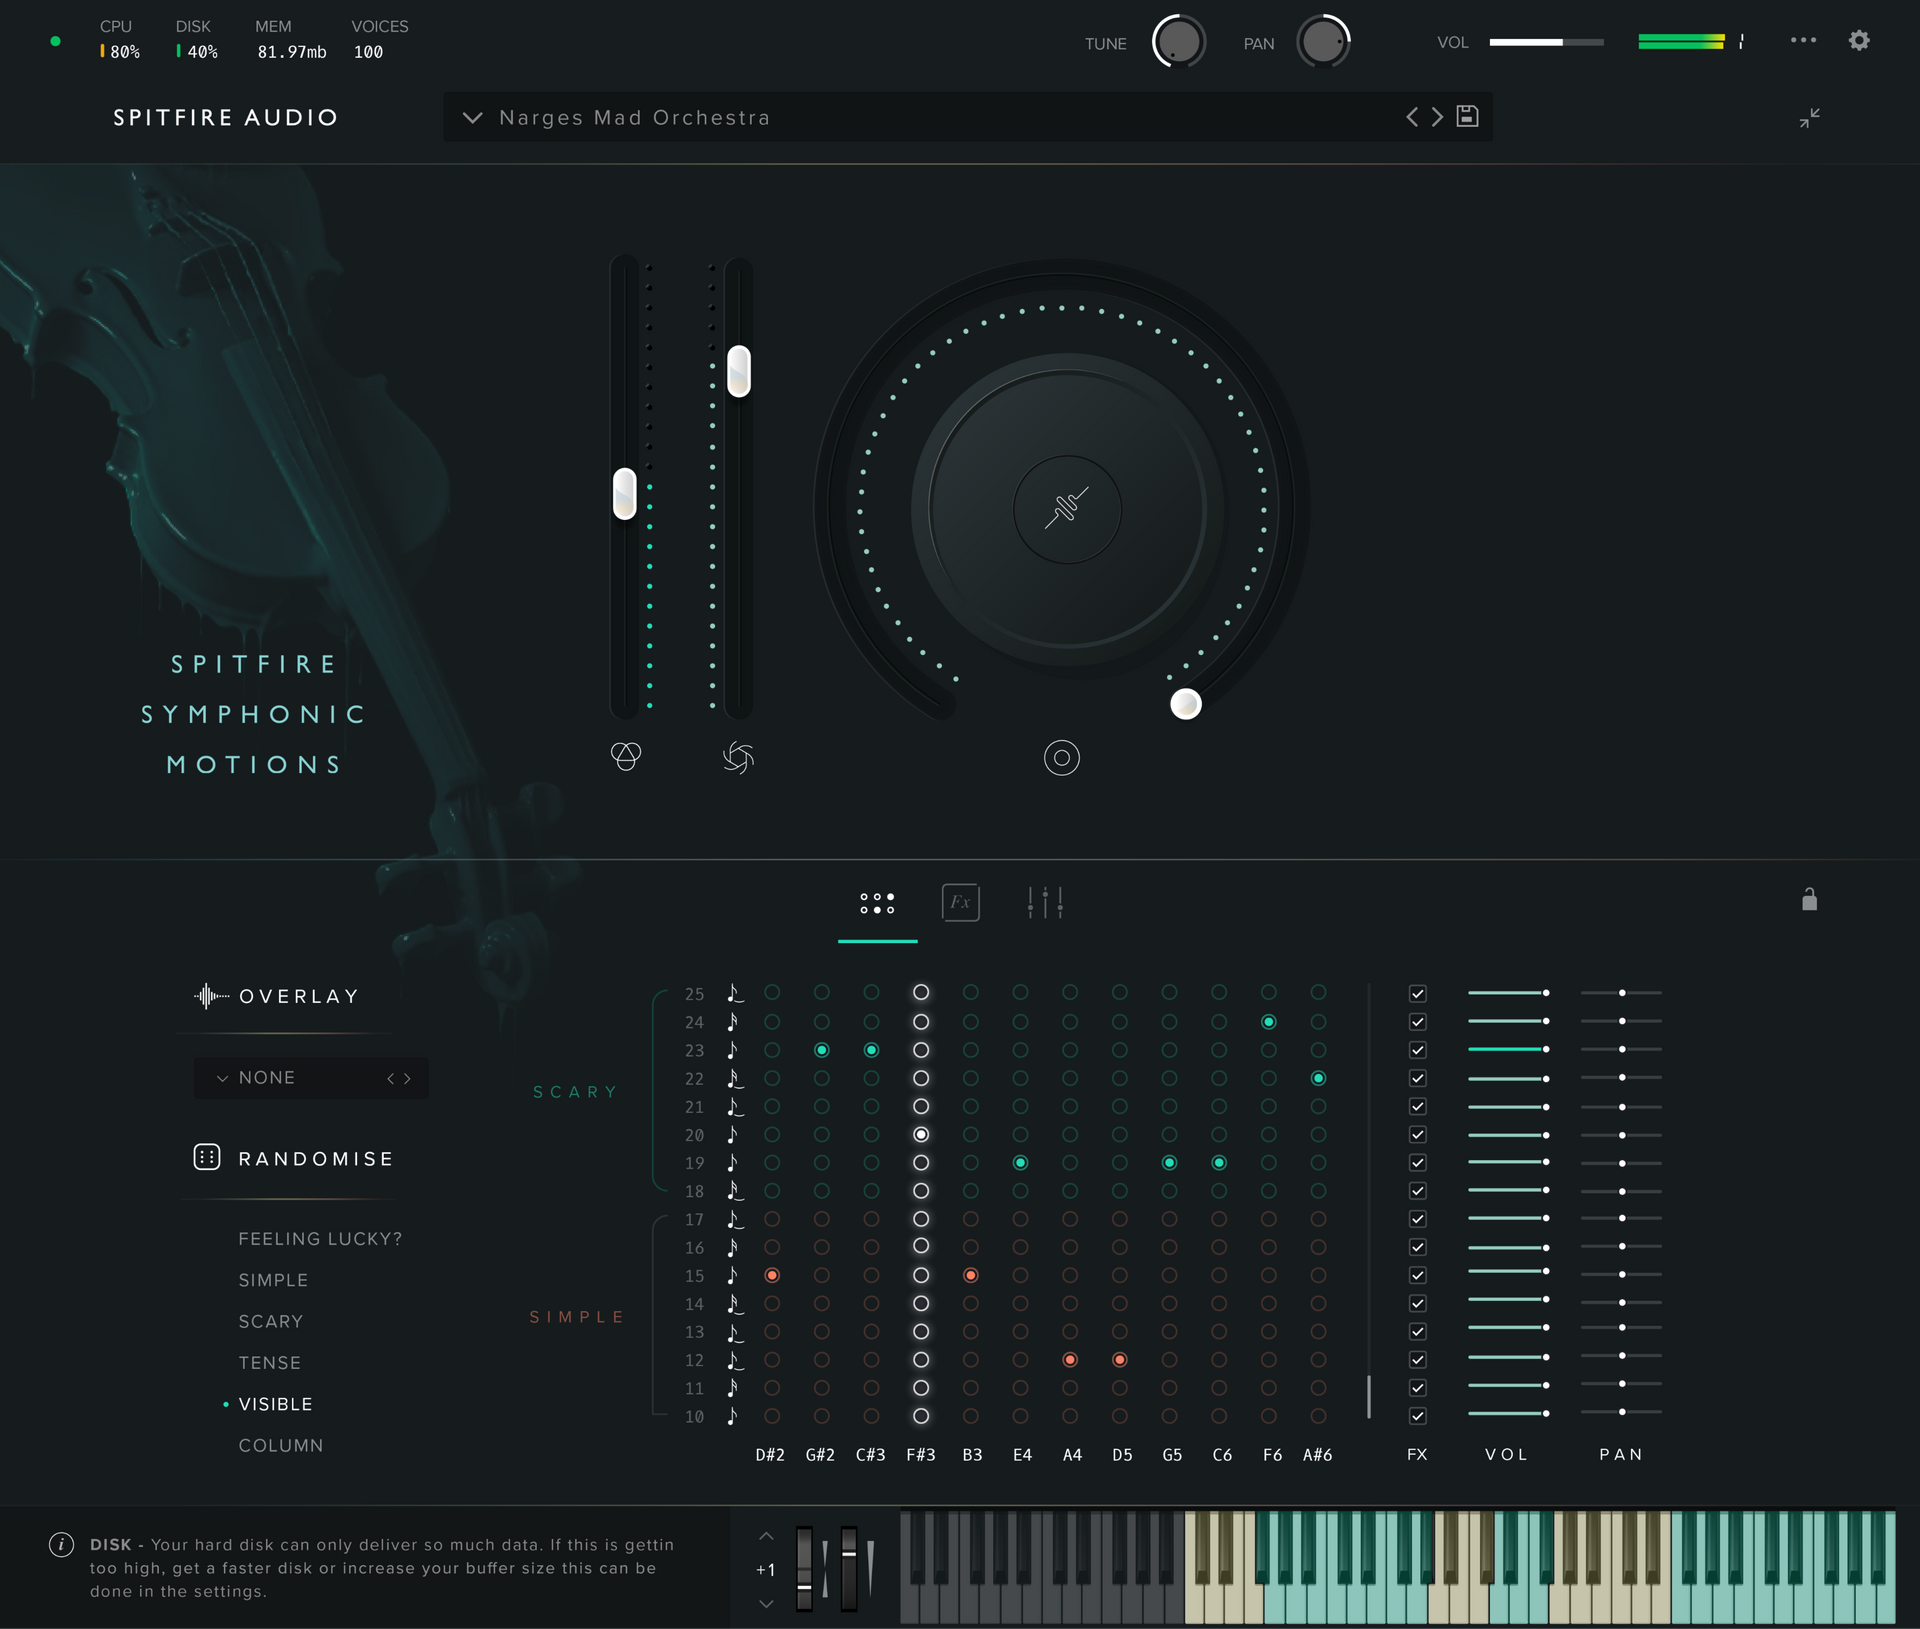Image resolution: width=1920 pixels, height=1629 pixels.
Task: Click the save preset floppy icon
Action: (1467, 117)
